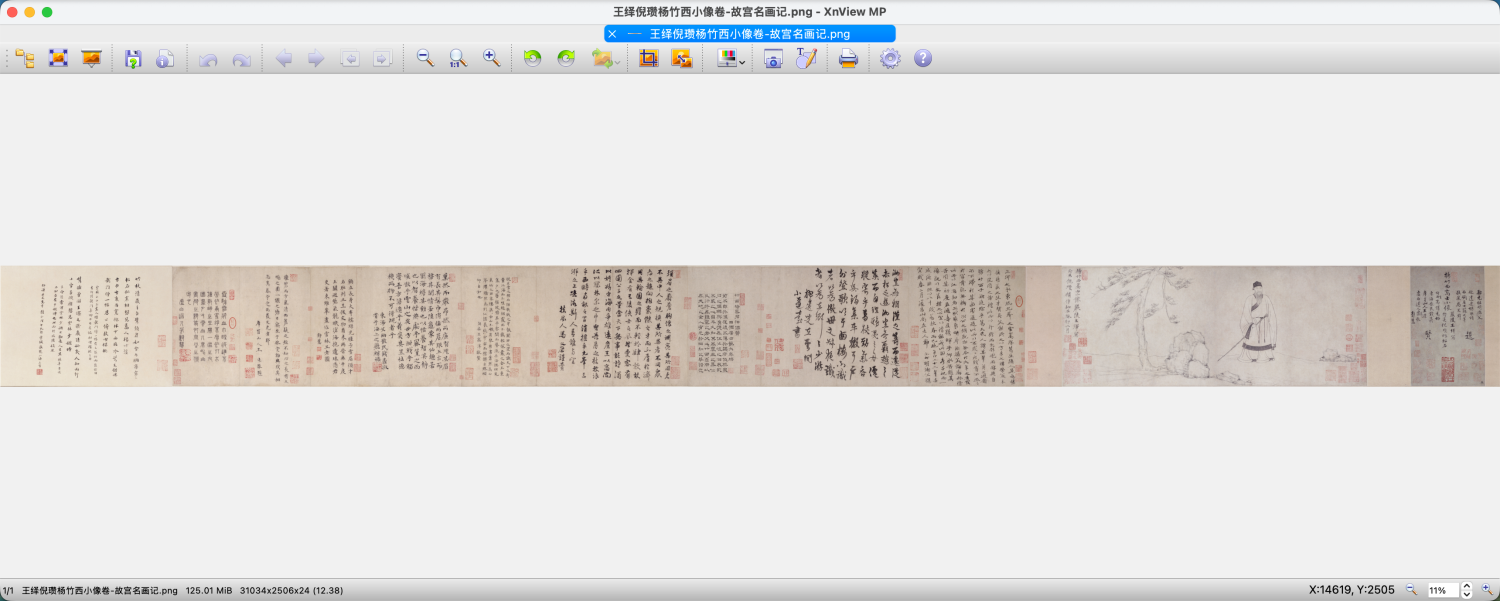Rotate the image clockwise
Image resolution: width=1500 pixels, height=601 pixels.
pyautogui.click(x=566, y=59)
